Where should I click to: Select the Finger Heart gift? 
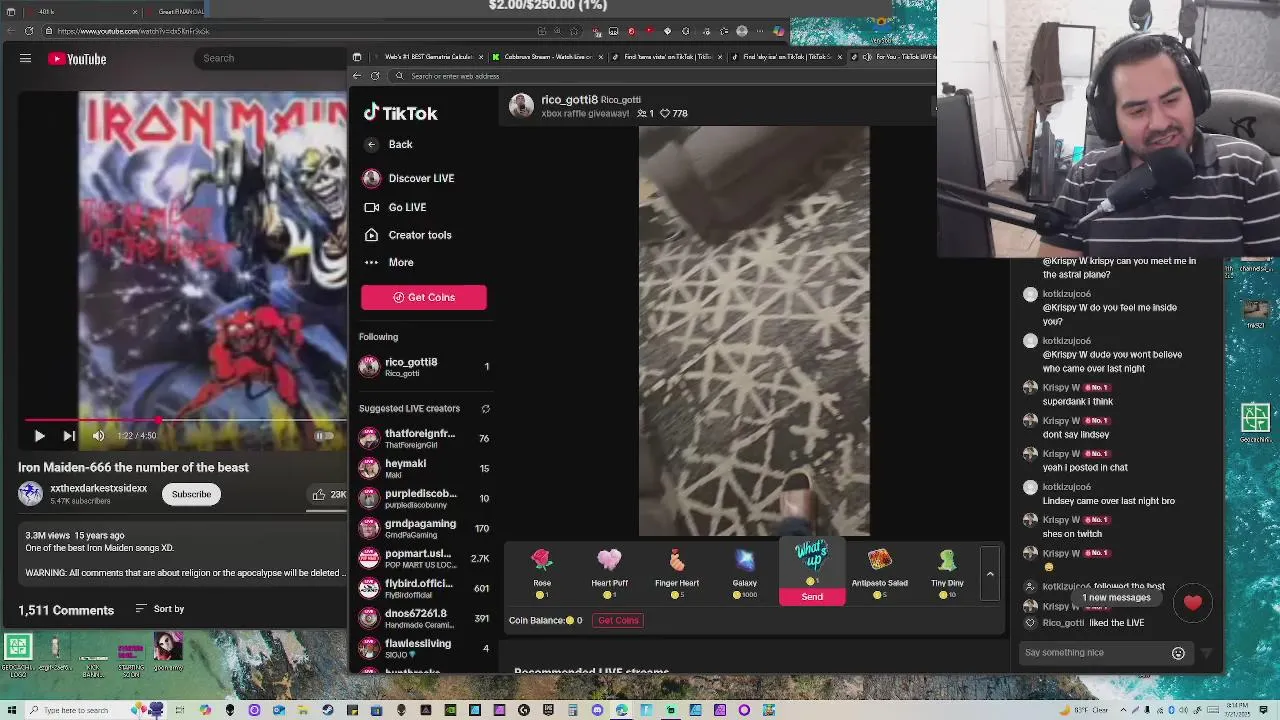click(677, 573)
